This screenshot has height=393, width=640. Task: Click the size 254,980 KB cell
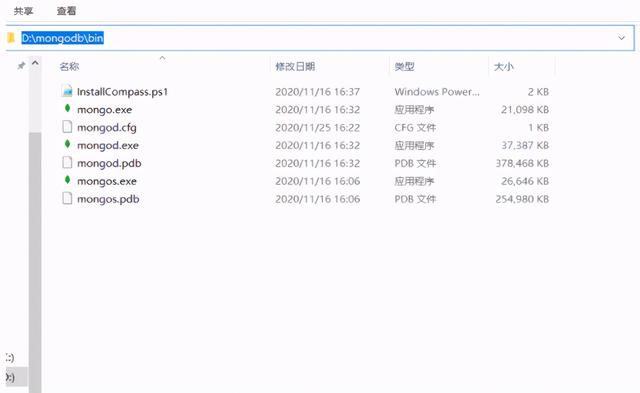pyautogui.click(x=522, y=200)
